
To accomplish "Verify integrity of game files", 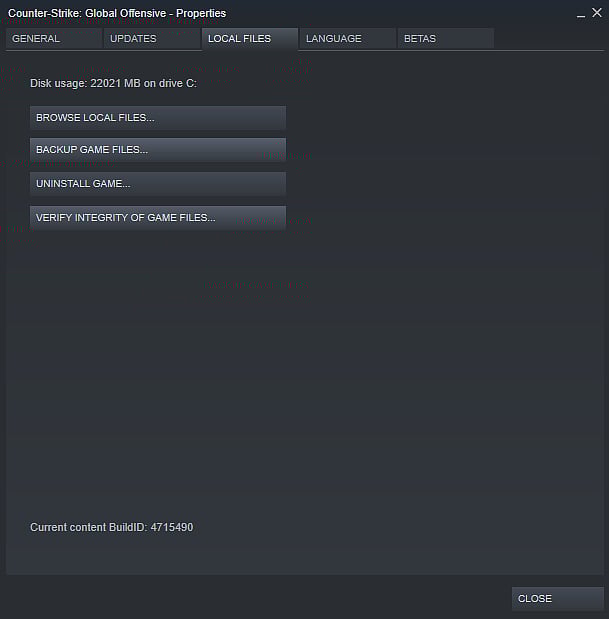I will pyautogui.click(x=158, y=218).
